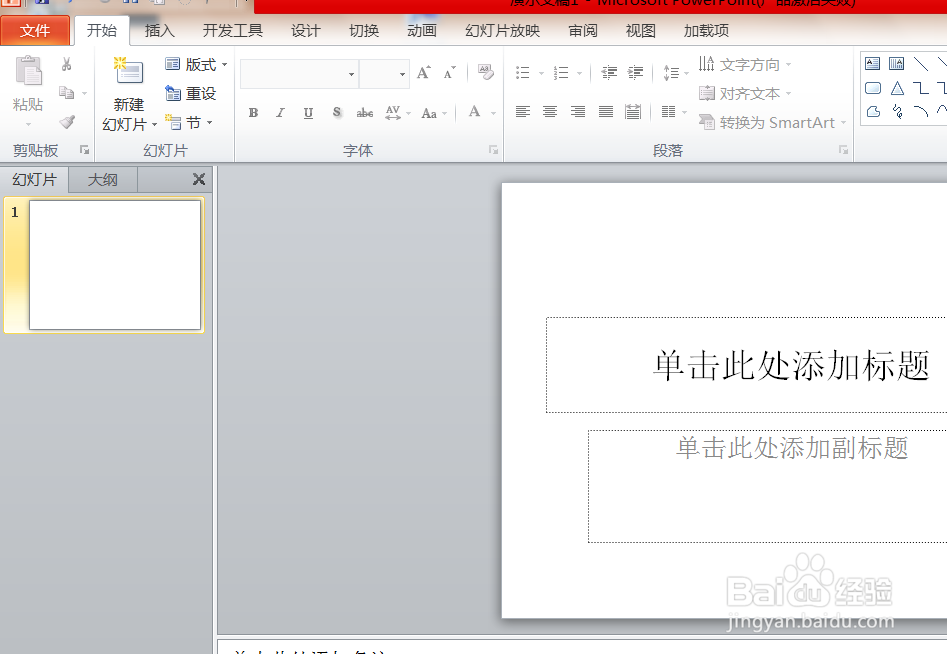947x654 pixels.
Task: Toggle strikethrough formatting
Action: [365, 113]
